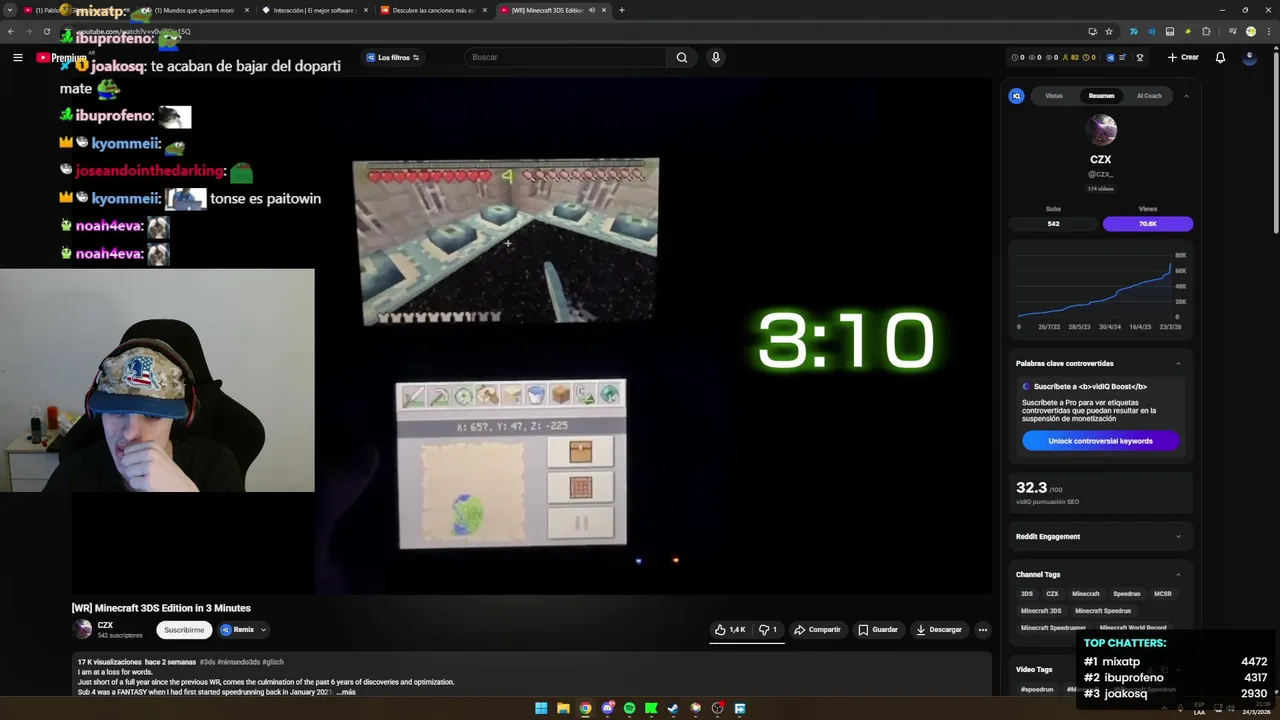Click the install app icon in the address bar
The image size is (1280, 720).
click(x=1092, y=31)
